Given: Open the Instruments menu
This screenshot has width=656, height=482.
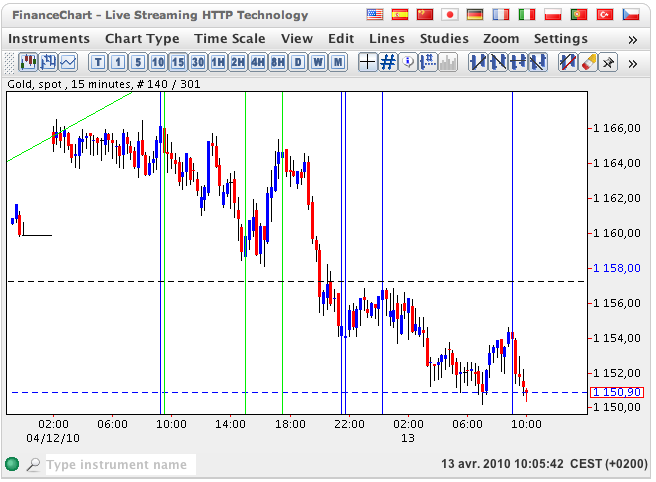Looking at the screenshot, I should (x=48, y=38).
